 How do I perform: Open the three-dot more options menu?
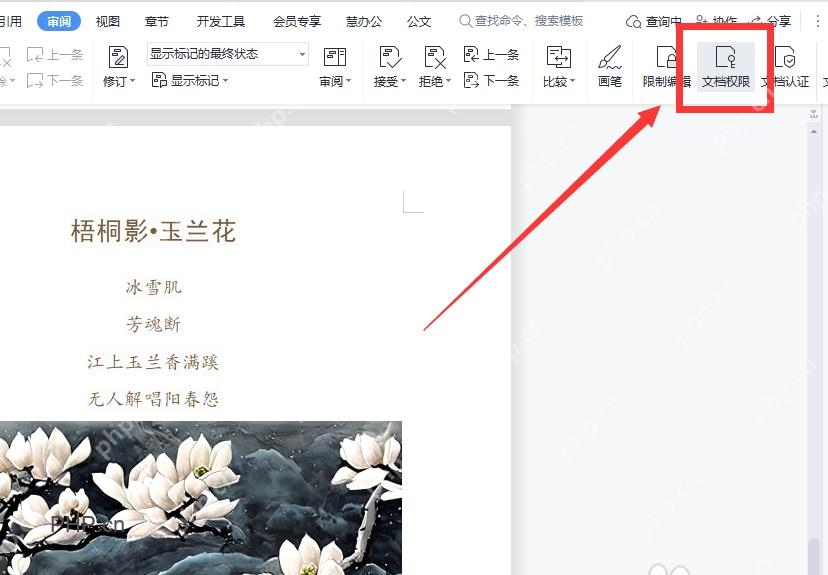pyautogui.click(x=817, y=21)
